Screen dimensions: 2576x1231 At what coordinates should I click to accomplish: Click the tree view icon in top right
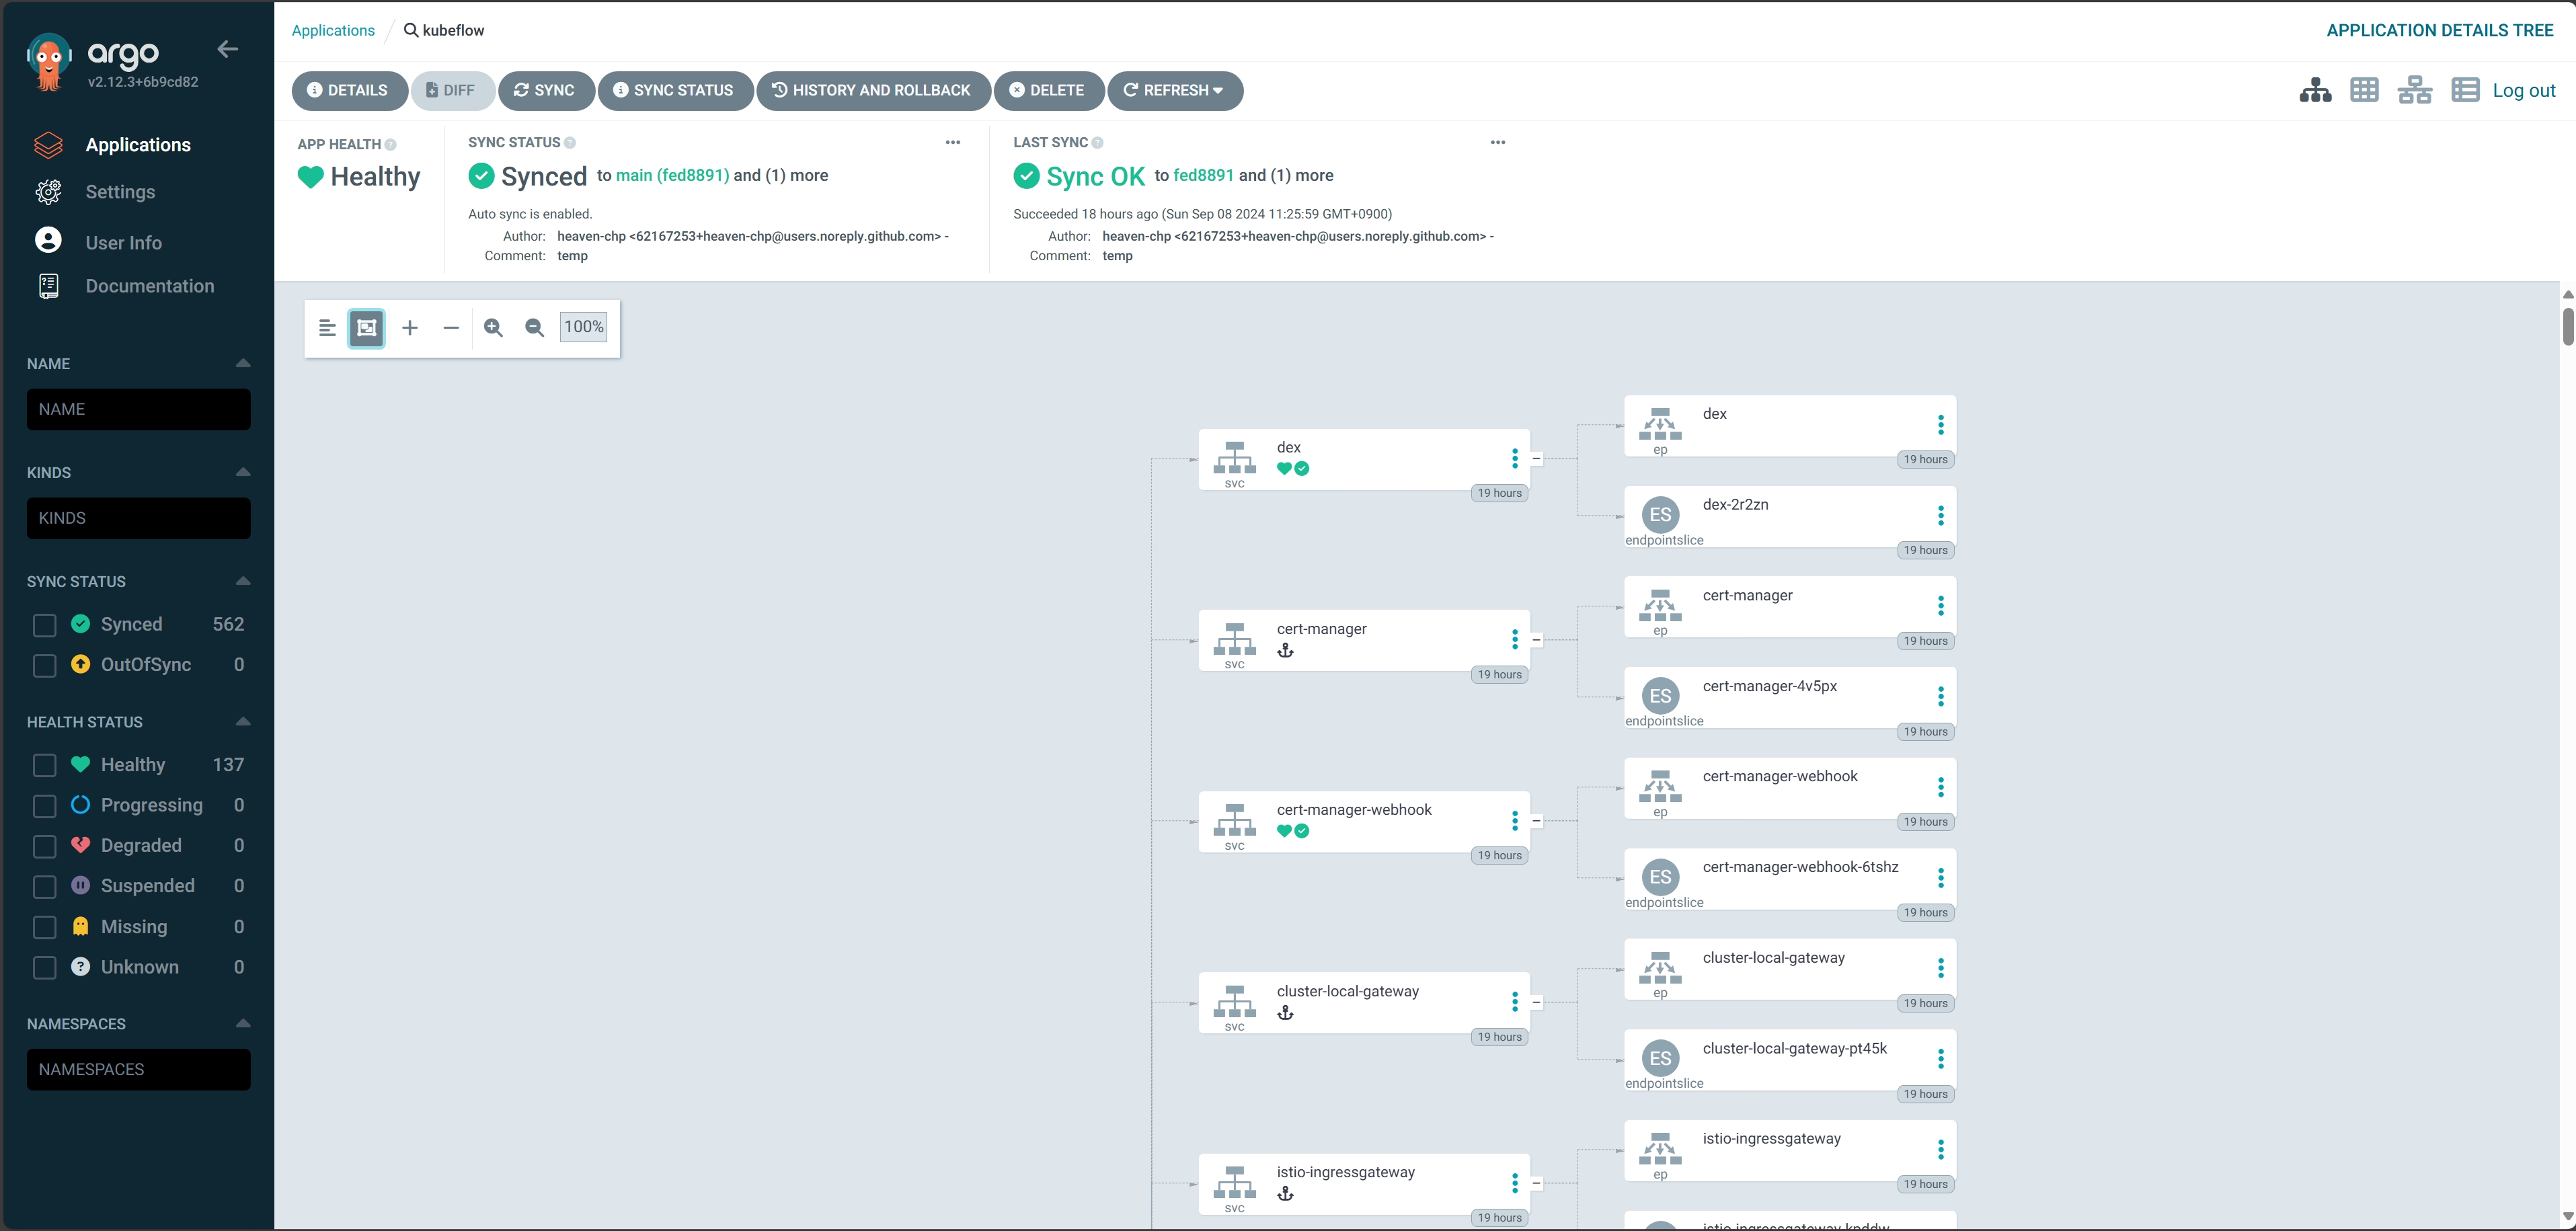pos(2315,90)
